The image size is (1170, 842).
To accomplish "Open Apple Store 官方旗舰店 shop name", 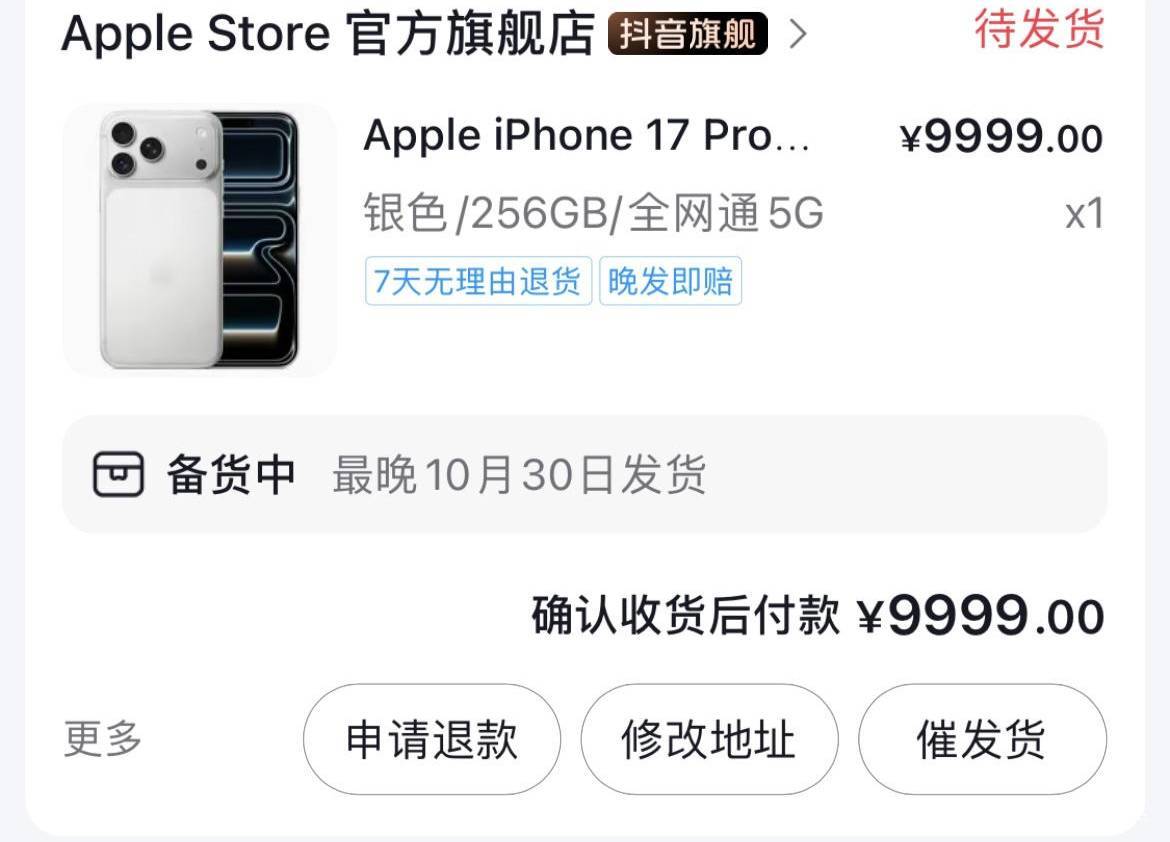I will tap(328, 34).
